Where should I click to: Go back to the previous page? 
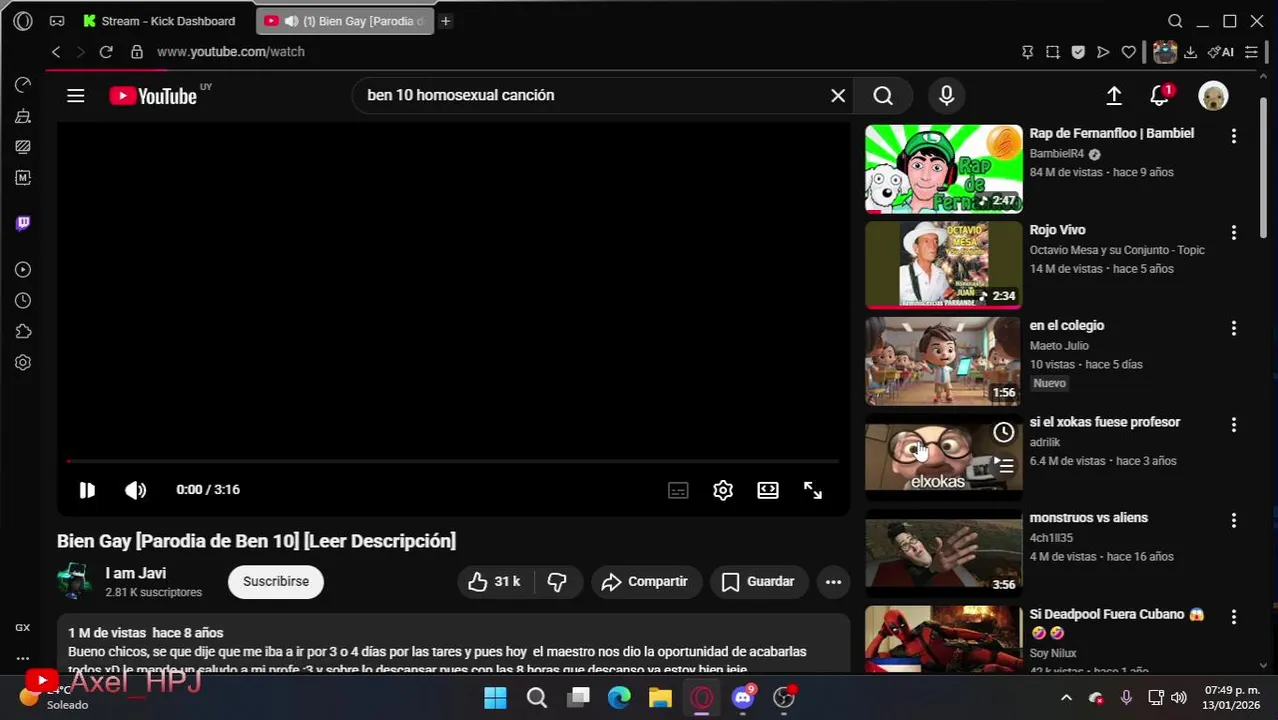(56, 52)
